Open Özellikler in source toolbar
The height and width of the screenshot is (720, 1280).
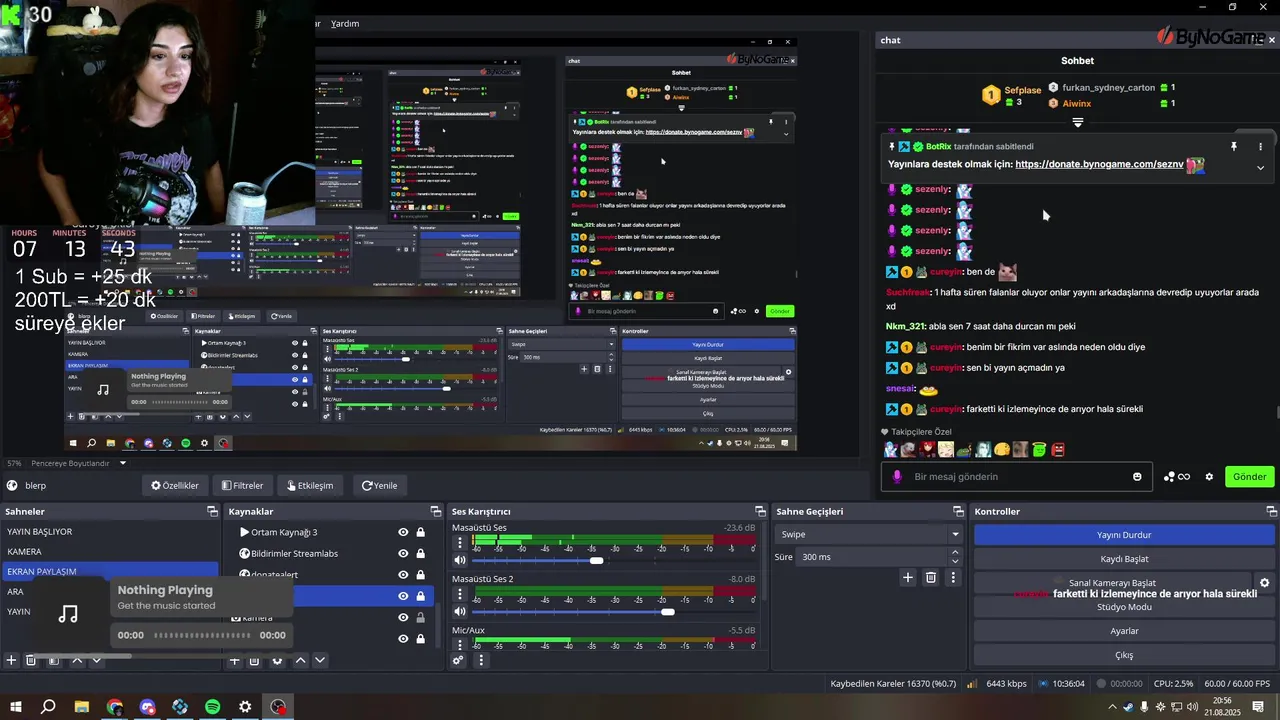(x=175, y=485)
